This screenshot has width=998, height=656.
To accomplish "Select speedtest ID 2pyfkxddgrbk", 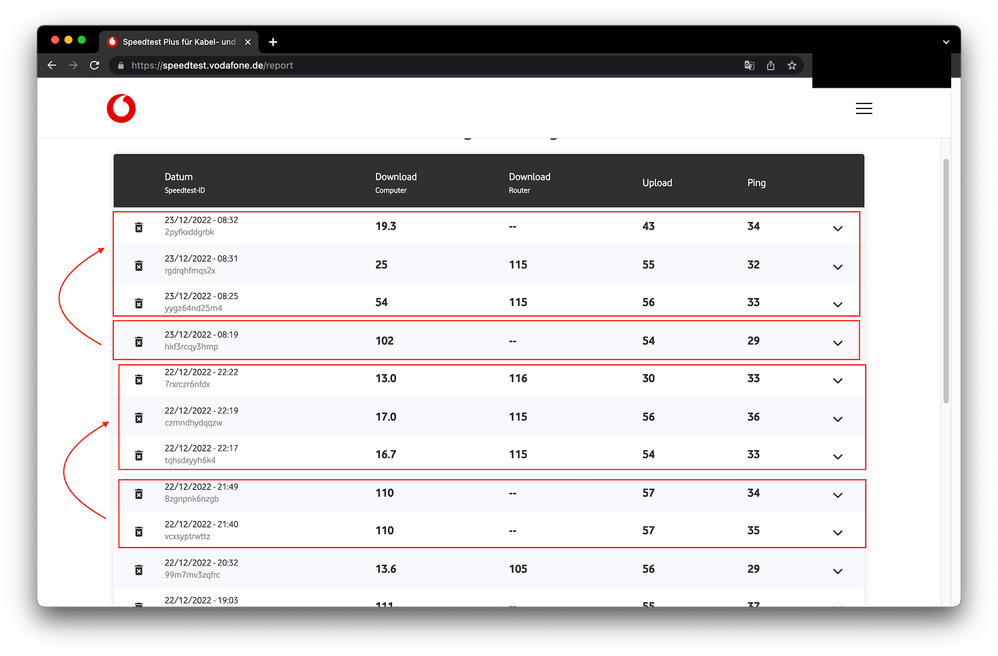I will point(189,232).
